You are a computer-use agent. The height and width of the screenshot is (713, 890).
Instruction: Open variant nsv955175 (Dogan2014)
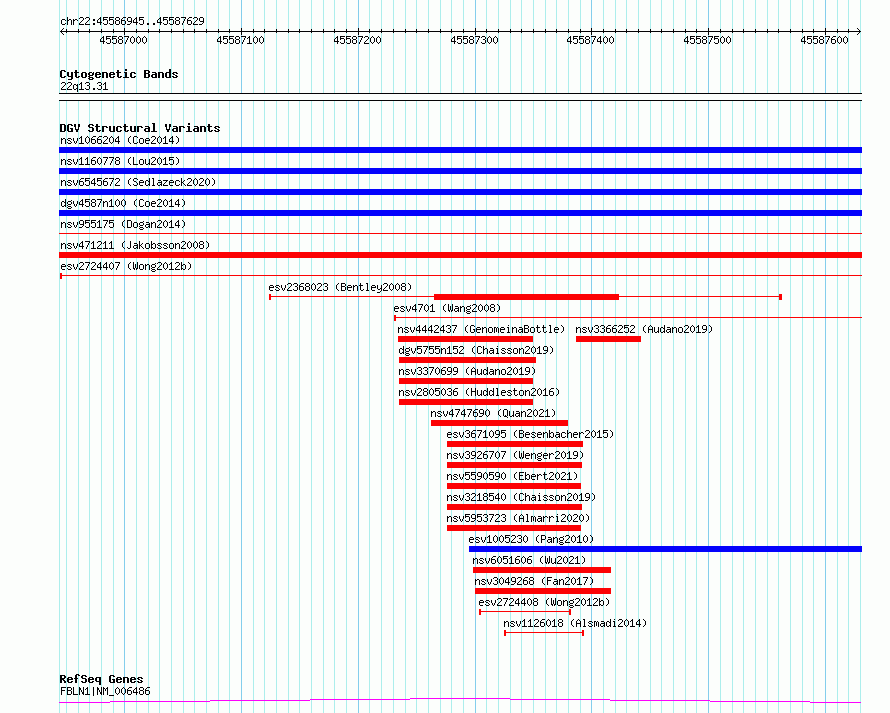pyautogui.click(x=123, y=224)
